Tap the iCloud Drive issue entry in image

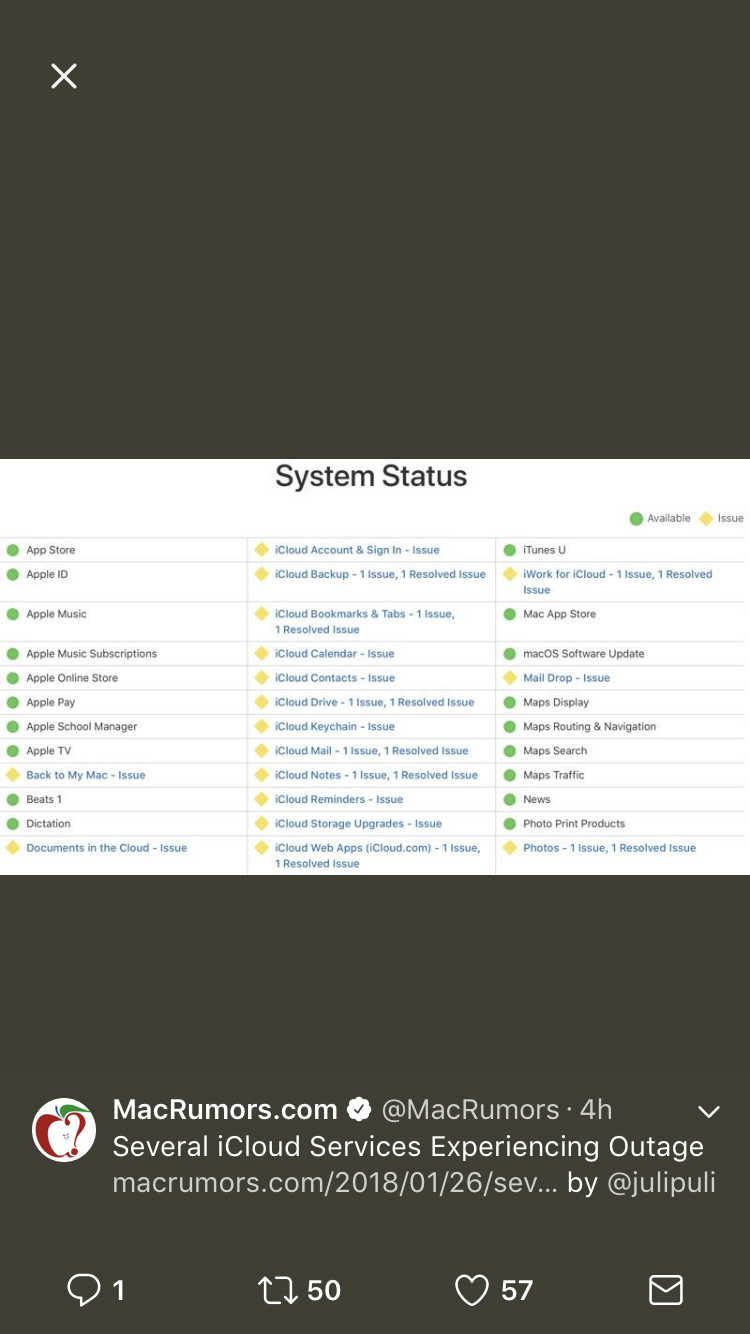pyautogui.click(x=374, y=702)
